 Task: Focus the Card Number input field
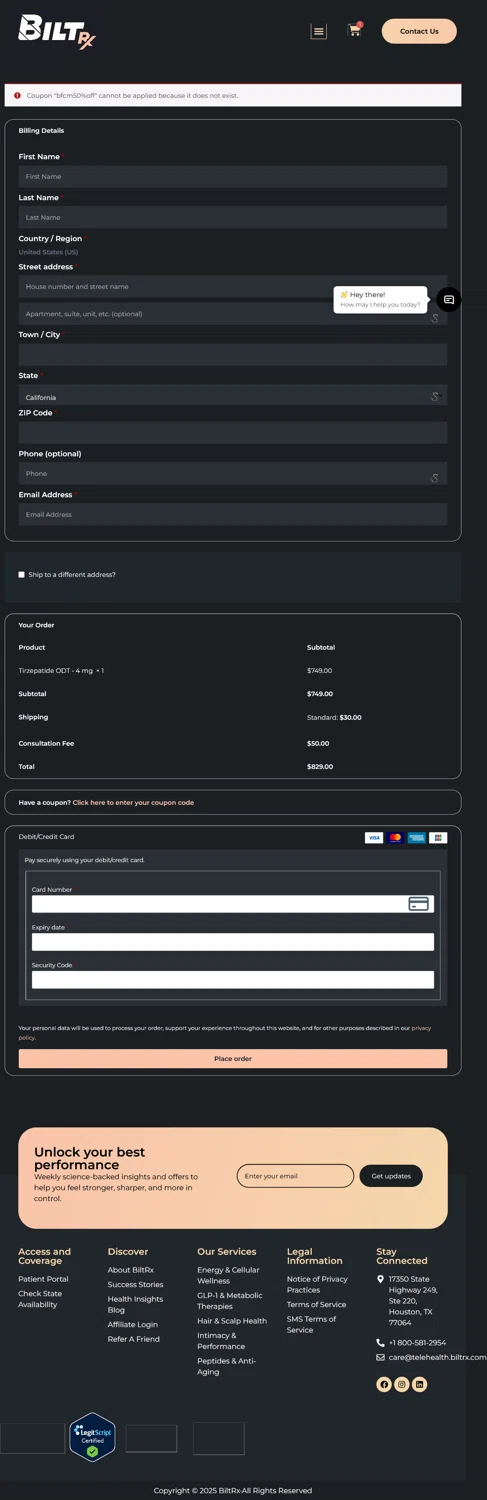(233, 904)
